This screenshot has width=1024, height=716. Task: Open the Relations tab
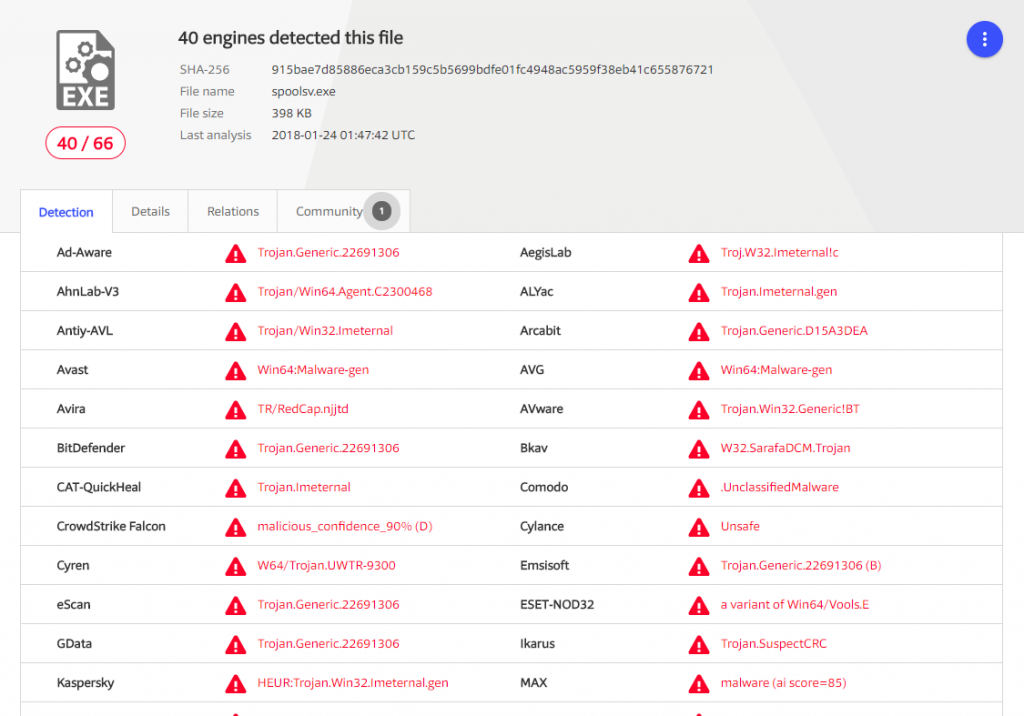232,211
